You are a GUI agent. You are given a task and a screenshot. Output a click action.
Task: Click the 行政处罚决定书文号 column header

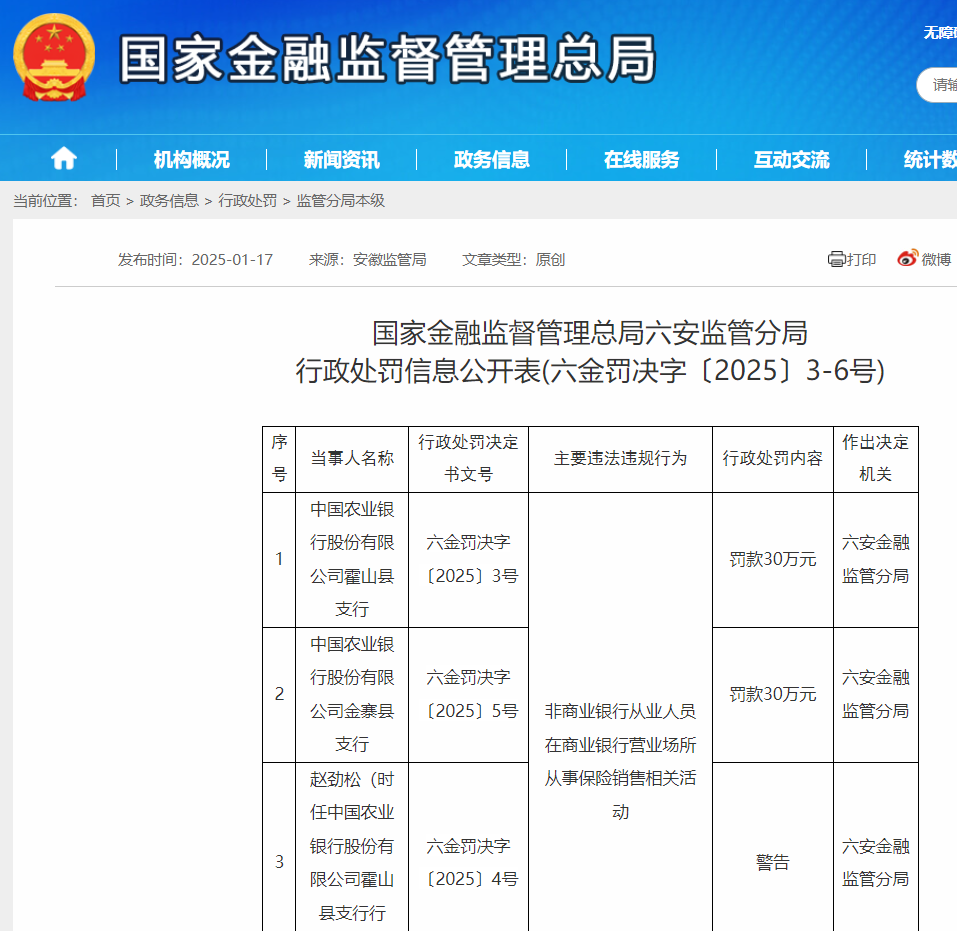click(468, 458)
